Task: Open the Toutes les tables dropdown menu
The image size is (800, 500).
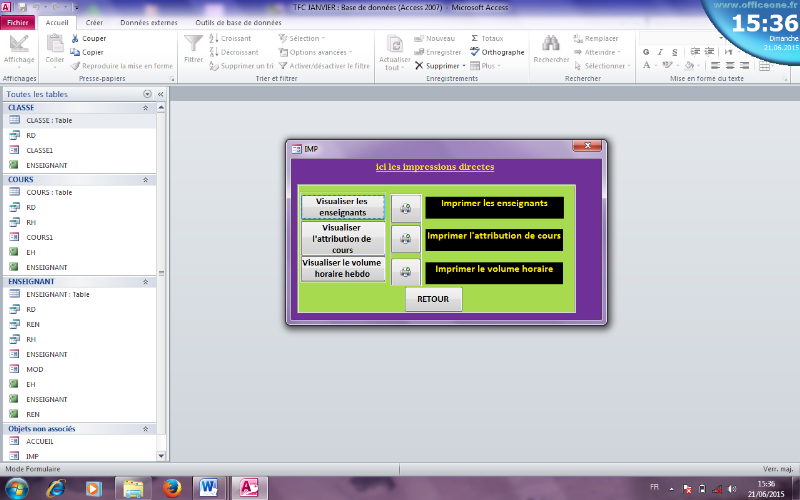Action: (x=148, y=93)
